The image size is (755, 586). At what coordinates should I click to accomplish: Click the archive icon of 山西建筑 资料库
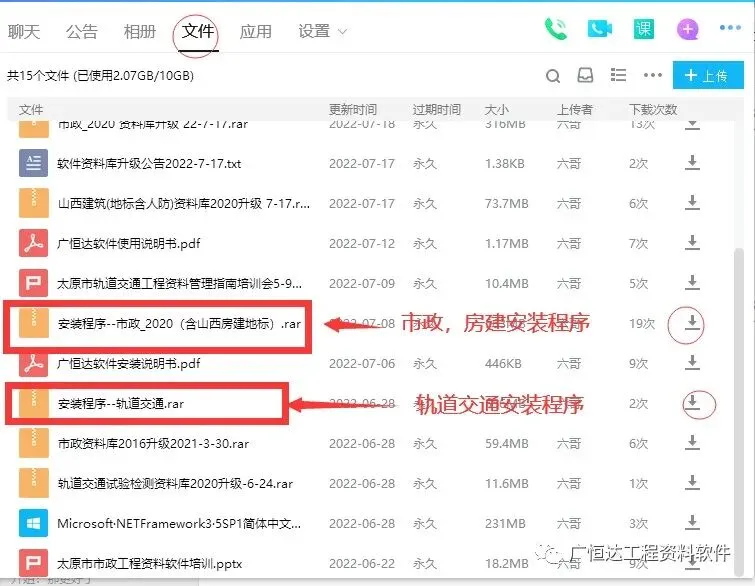point(33,203)
